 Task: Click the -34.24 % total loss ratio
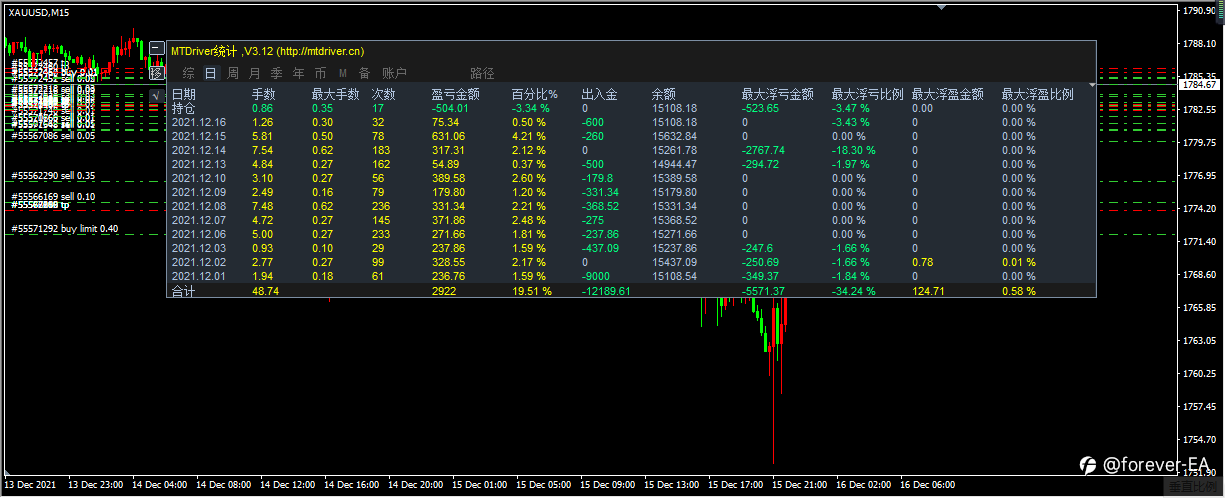(x=854, y=291)
